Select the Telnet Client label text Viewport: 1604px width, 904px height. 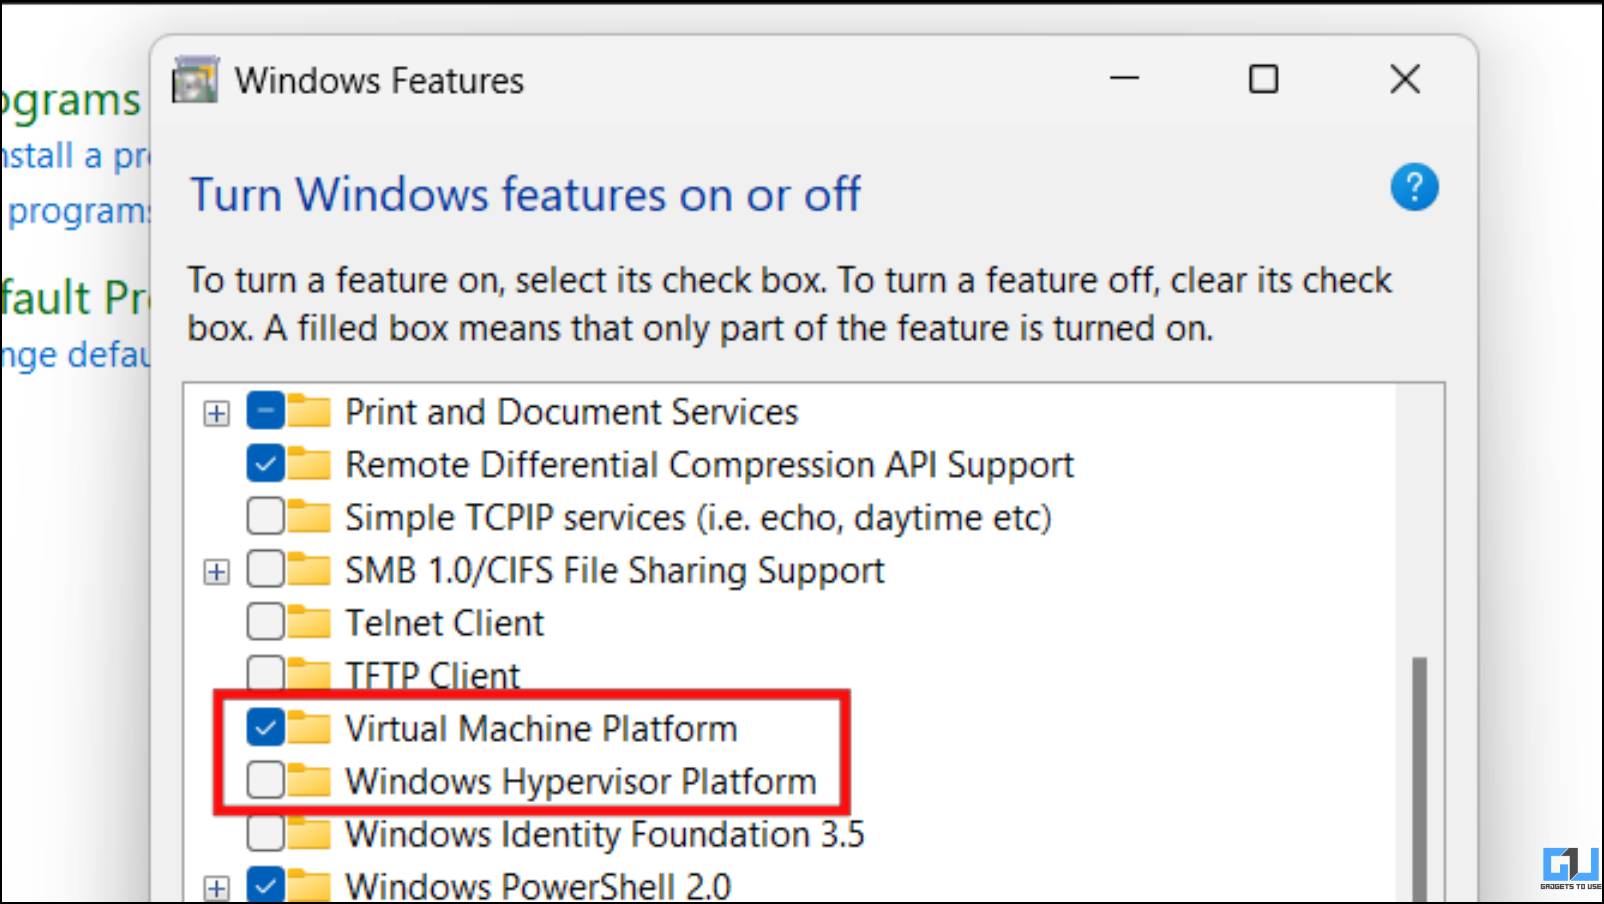point(444,623)
